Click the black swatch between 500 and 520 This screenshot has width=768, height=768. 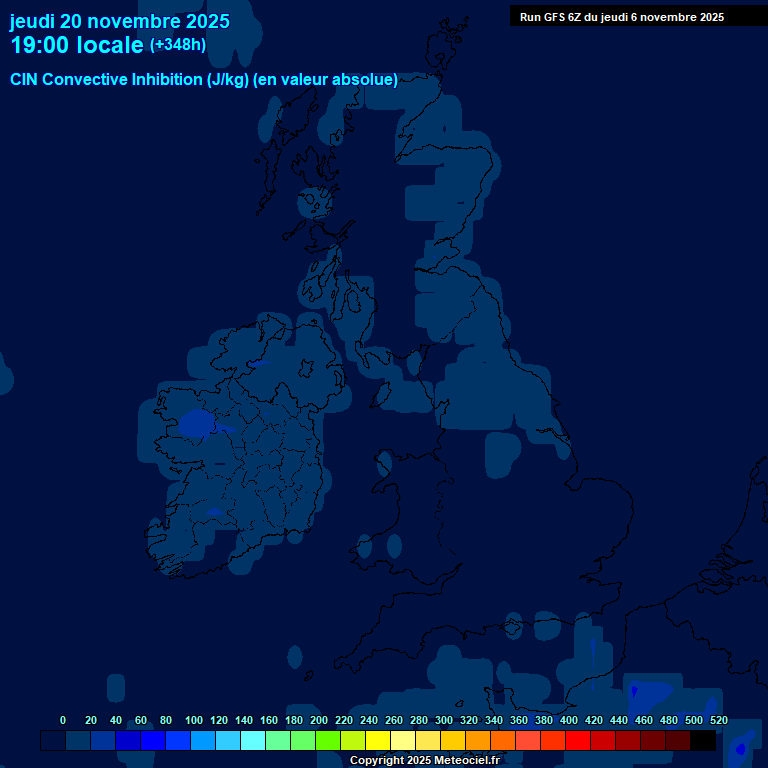(x=703, y=740)
